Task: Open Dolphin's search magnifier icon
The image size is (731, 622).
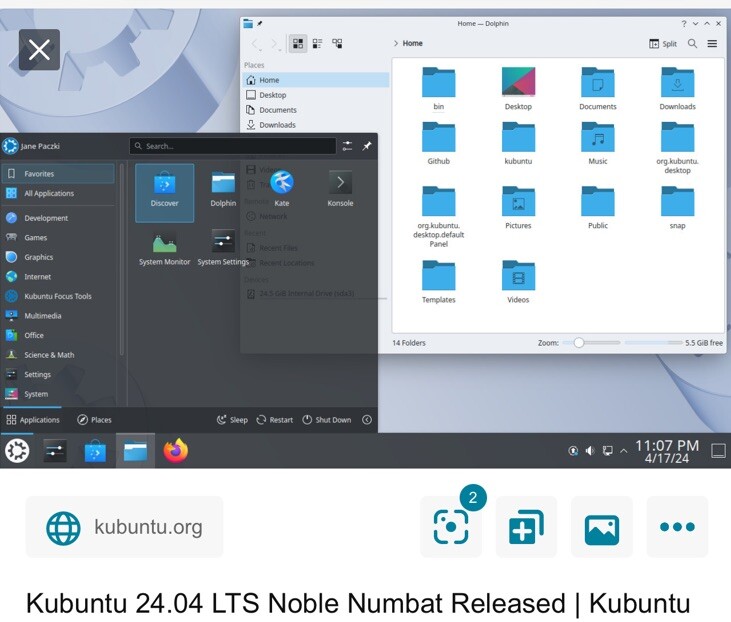Action: [x=692, y=43]
